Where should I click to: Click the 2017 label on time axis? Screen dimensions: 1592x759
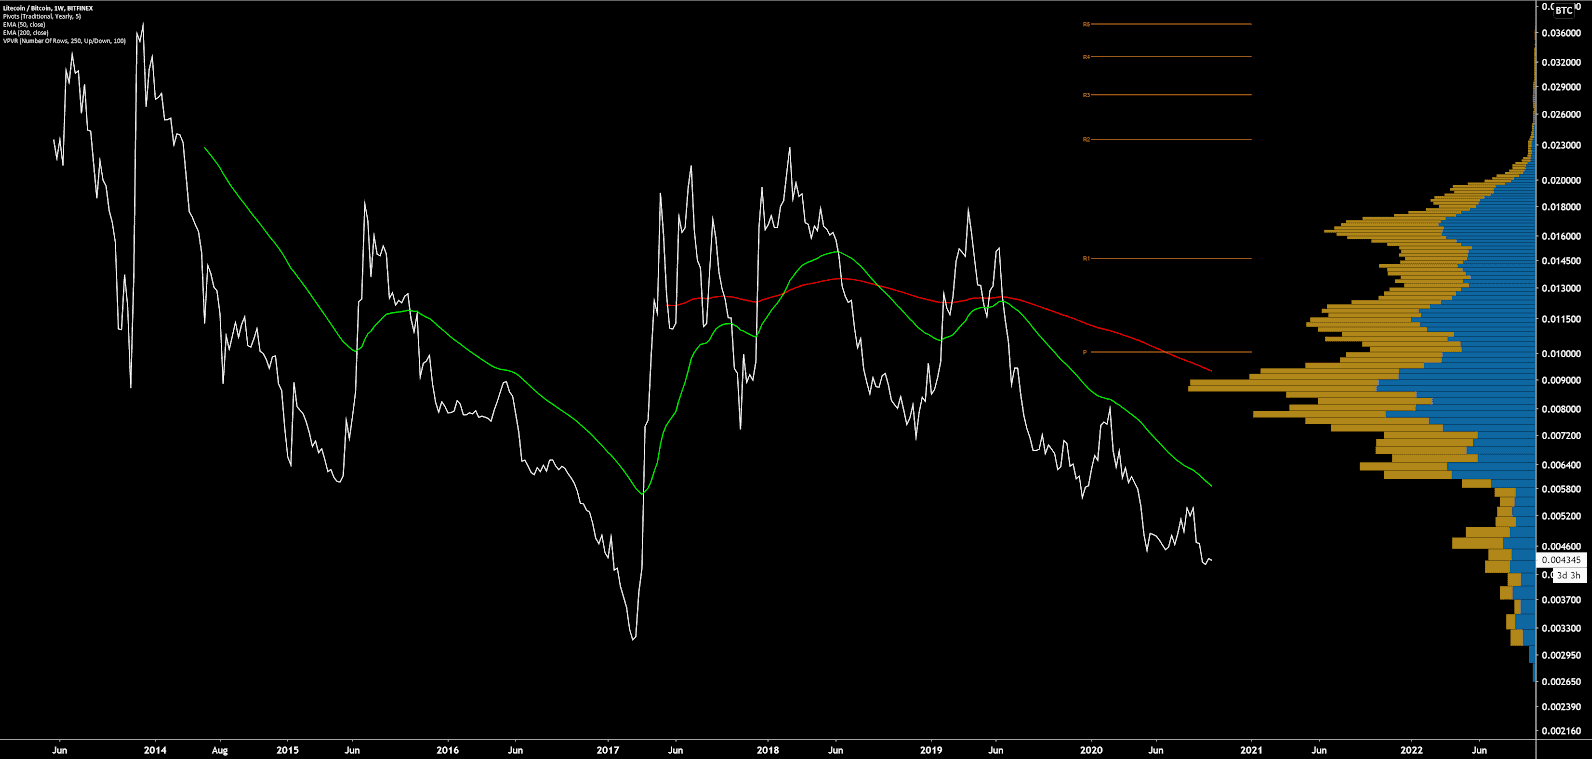608,749
